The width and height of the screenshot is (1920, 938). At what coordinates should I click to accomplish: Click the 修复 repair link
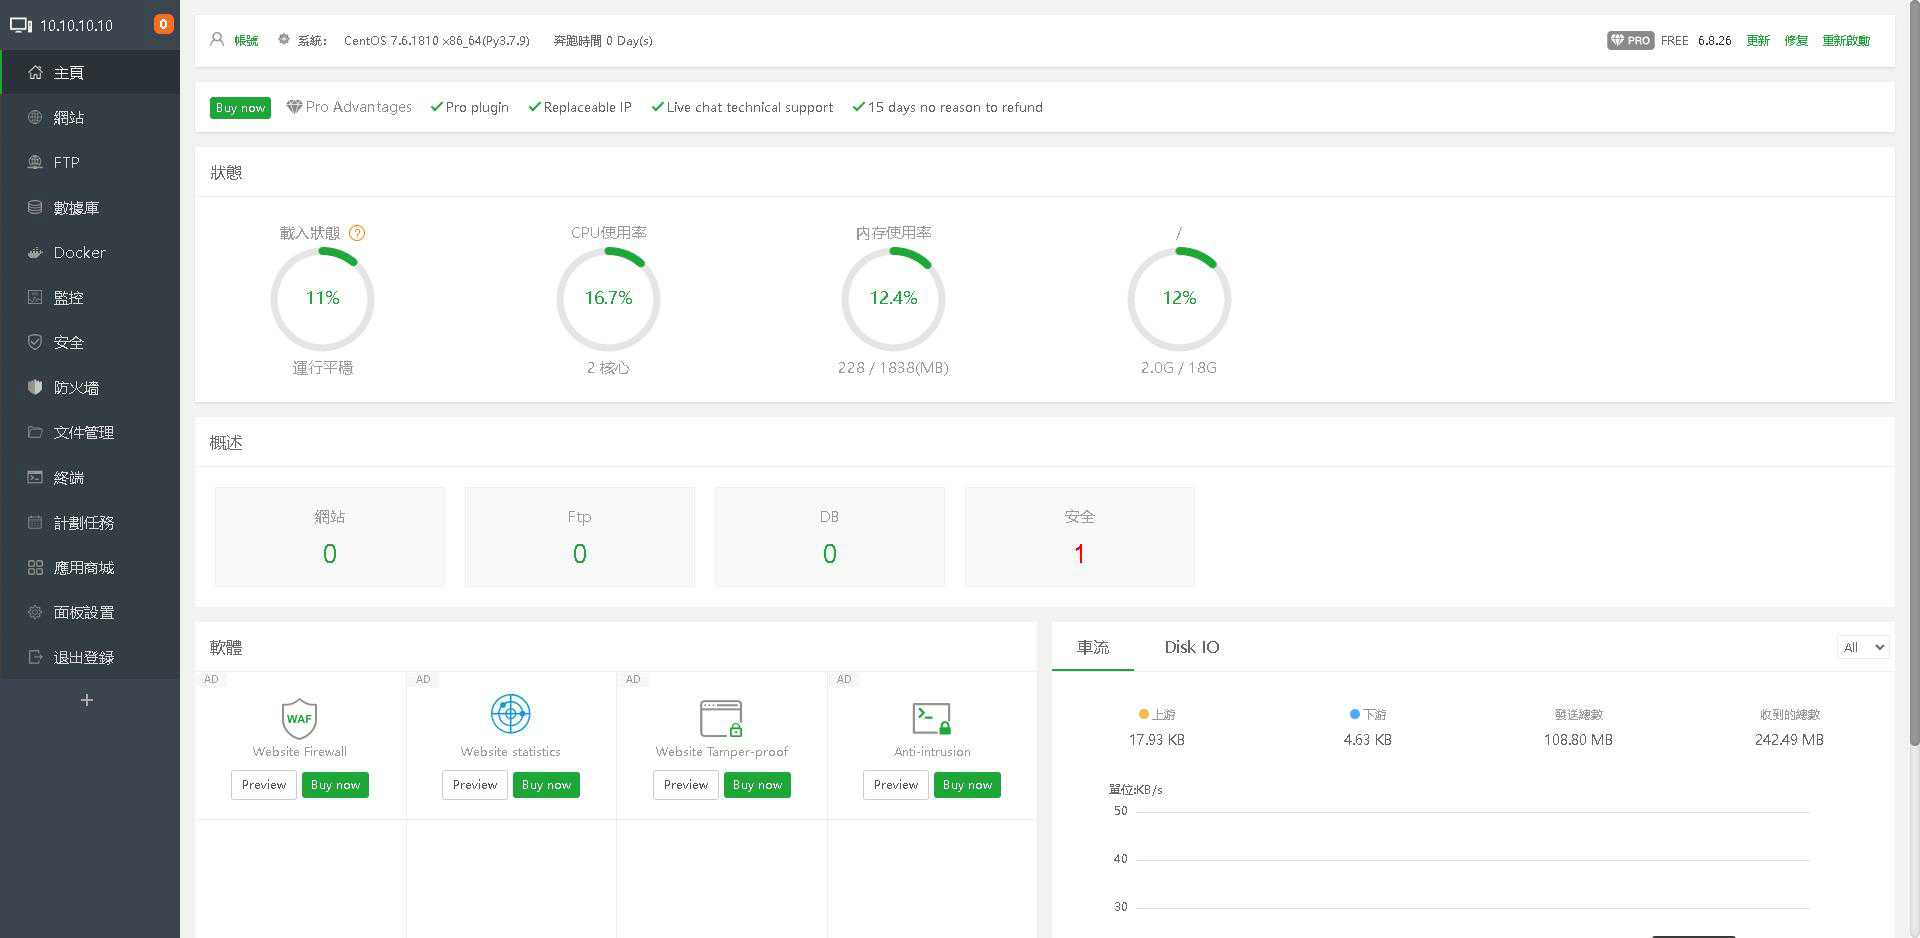point(1796,40)
